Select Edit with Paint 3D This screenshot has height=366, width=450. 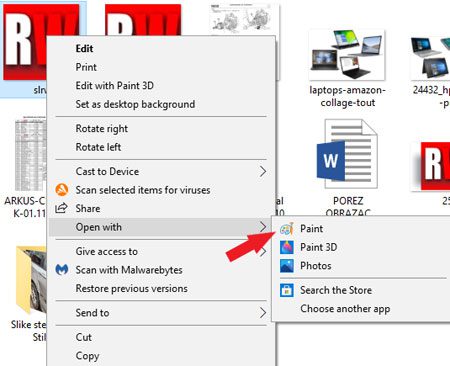(162, 86)
